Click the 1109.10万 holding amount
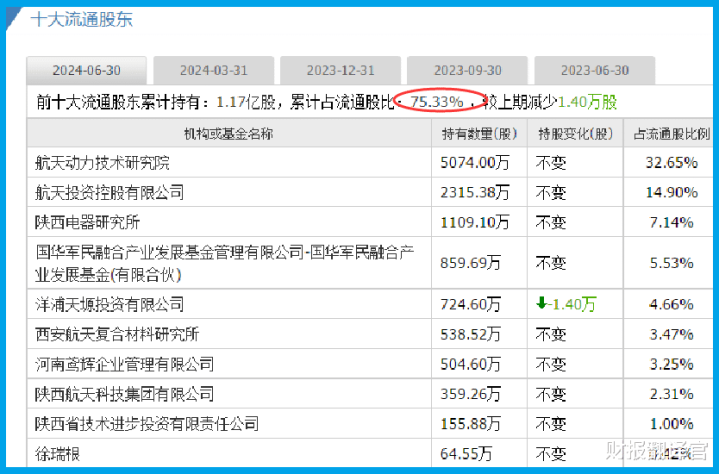The width and height of the screenshot is (719, 474). [475, 222]
